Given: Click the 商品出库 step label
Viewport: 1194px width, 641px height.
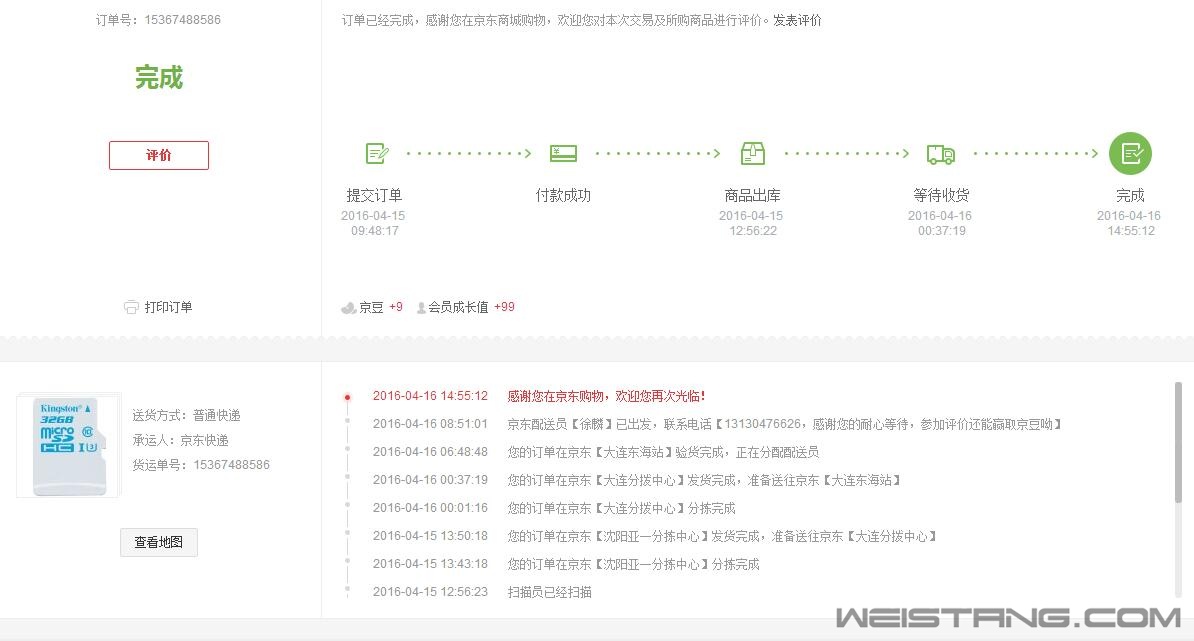Looking at the screenshot, I should tap(752, 196).
